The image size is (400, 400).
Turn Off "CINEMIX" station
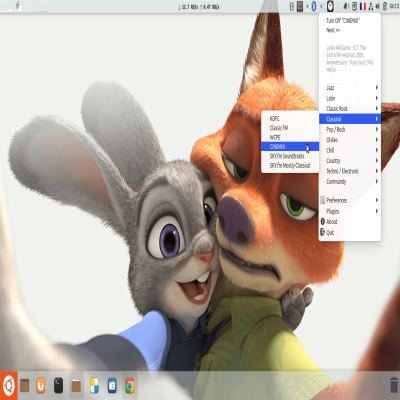coord(350,21)
